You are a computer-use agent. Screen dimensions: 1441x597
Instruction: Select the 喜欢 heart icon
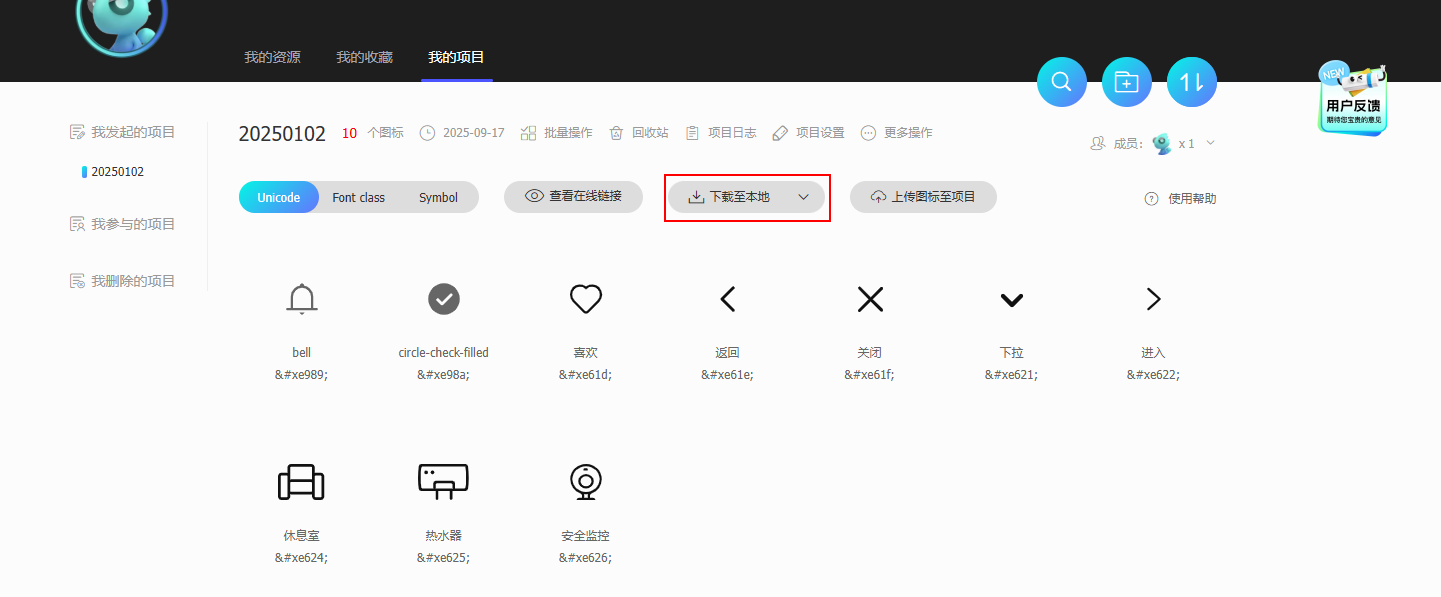(x=585, y=298)
